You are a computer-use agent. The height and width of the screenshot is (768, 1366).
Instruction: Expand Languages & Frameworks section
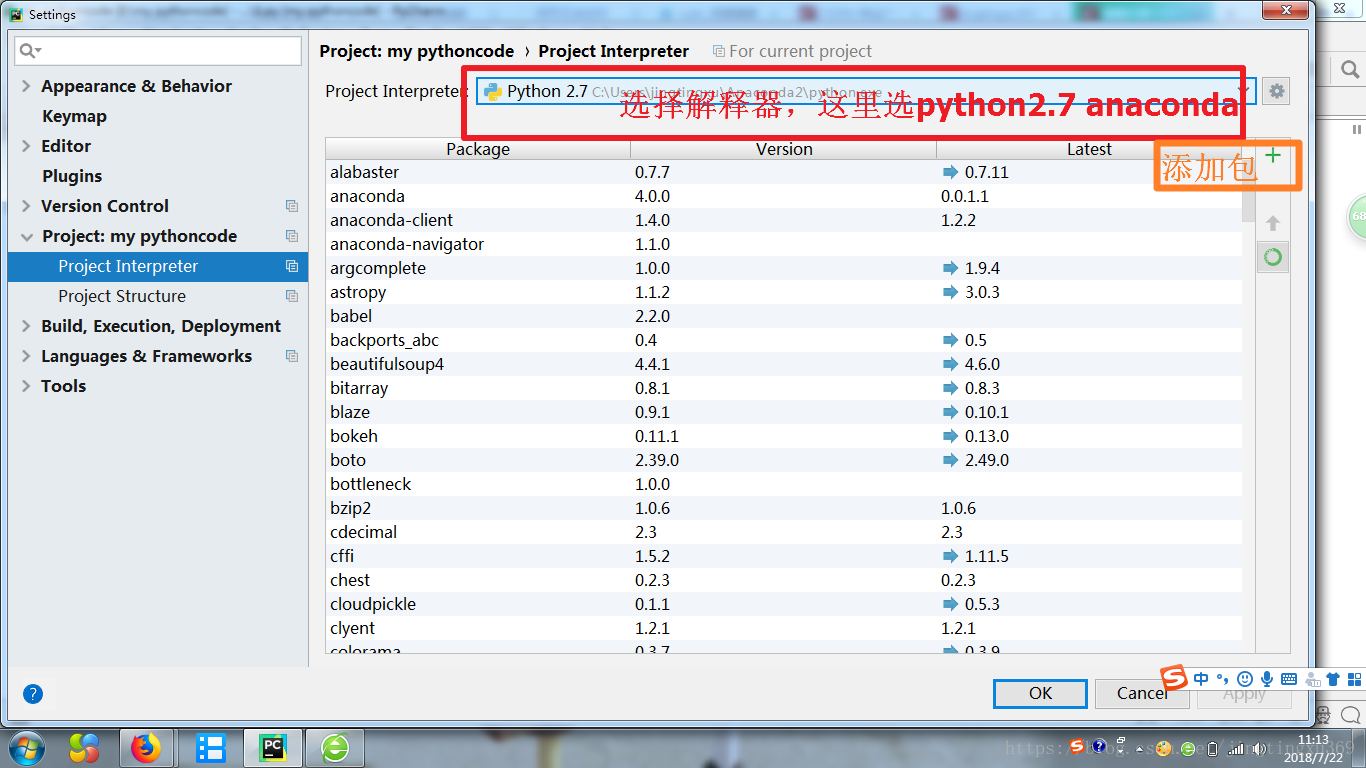tap(26, 356)
